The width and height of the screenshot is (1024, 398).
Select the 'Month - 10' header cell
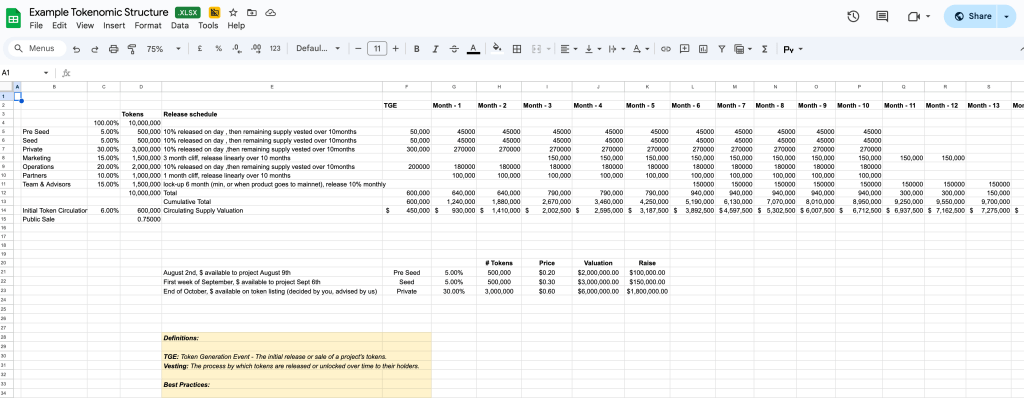(x=859, y=105)
